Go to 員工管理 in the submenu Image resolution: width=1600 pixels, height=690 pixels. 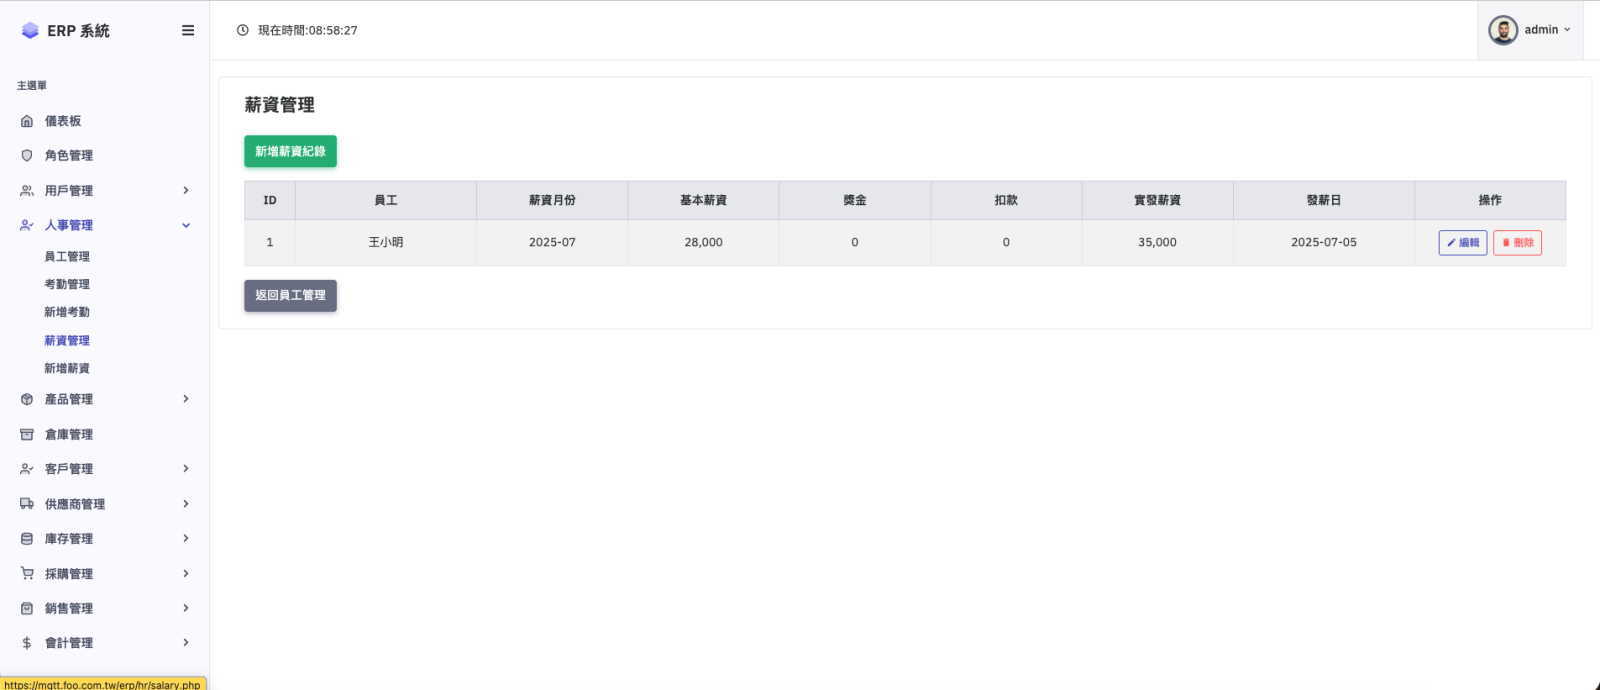(x=67, y=257)
